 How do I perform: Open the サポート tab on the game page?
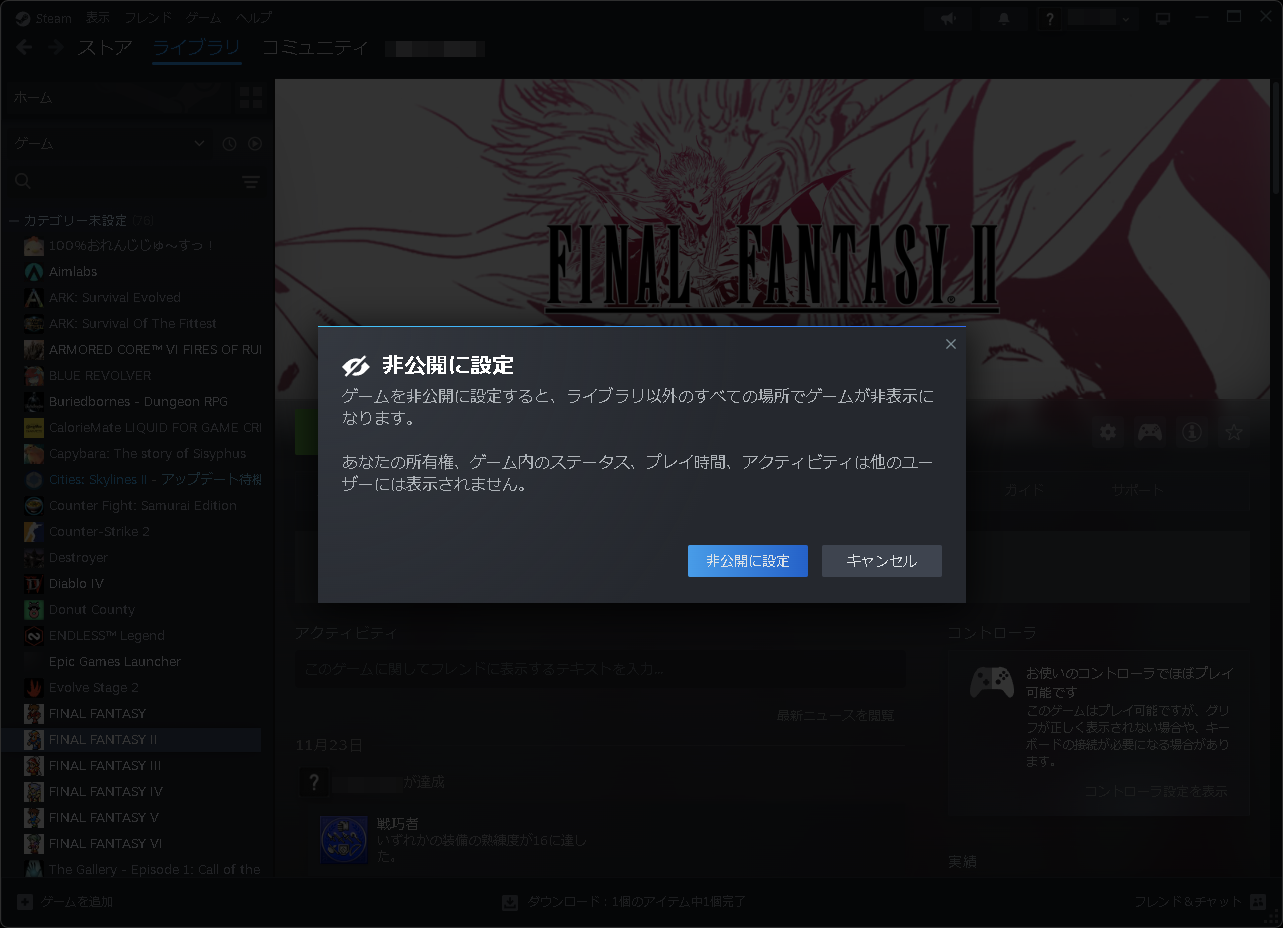(1138, 490)
